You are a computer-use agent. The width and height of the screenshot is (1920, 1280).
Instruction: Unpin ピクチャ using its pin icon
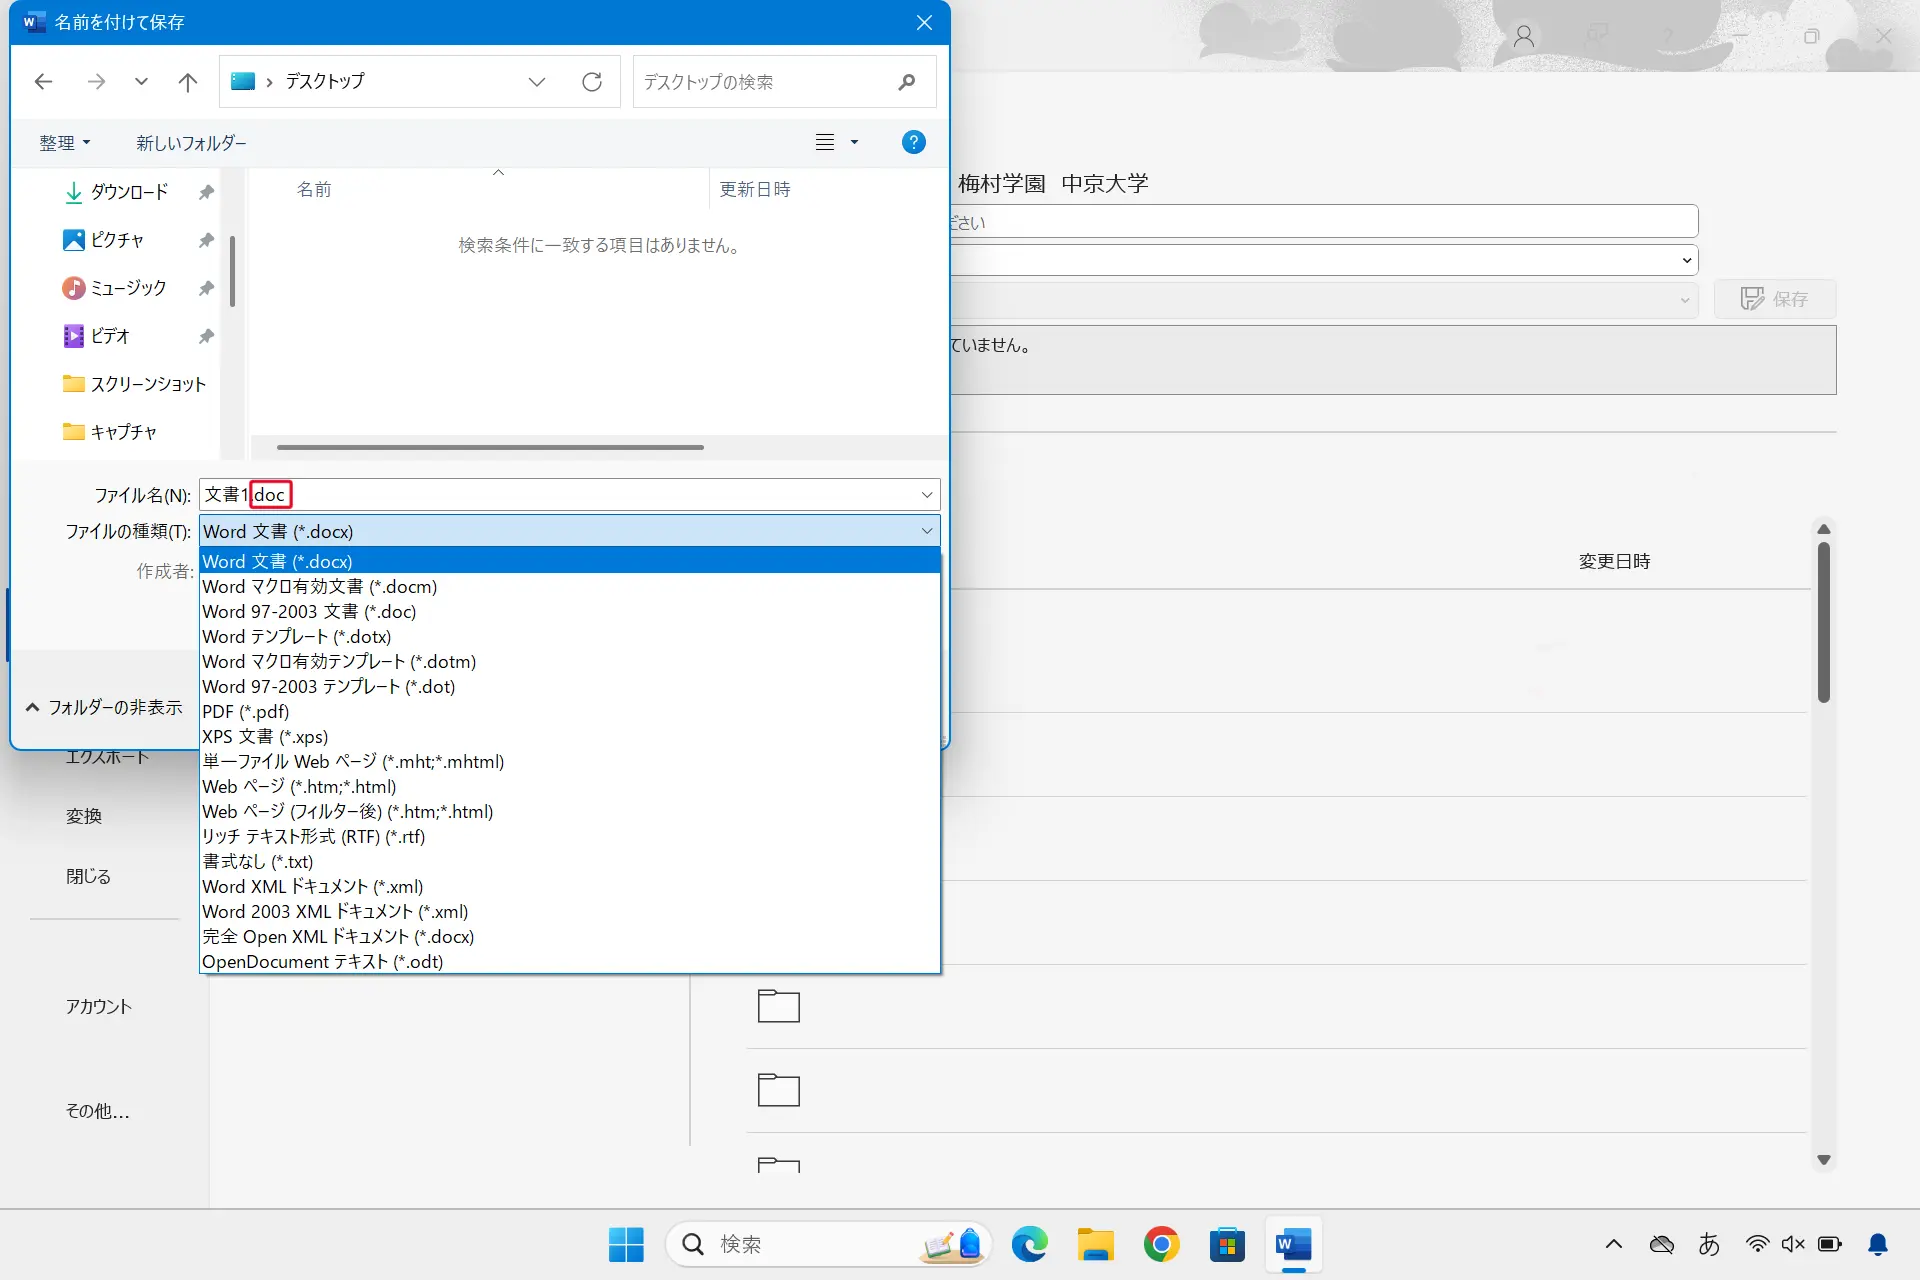206,240
